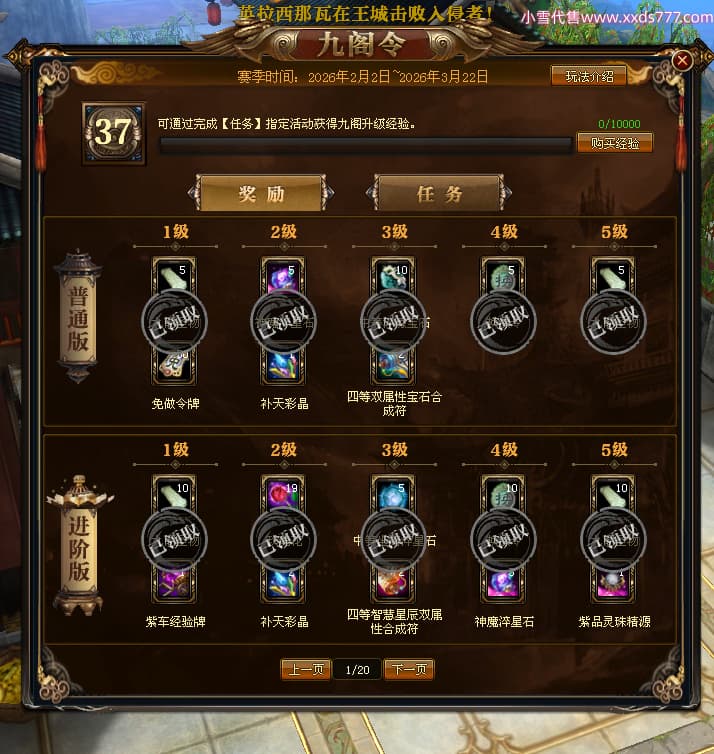Click 神魔淬星石 icon in 进阶版 level 4
Viewport: 714px width, 754px height.
click(x=503, y=584)
